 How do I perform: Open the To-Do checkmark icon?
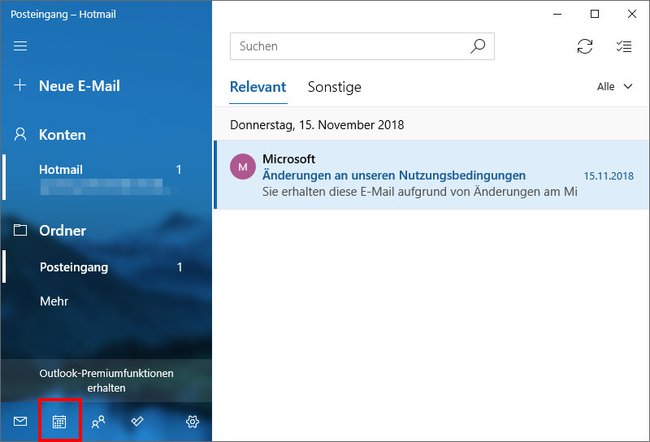point(137,422)
